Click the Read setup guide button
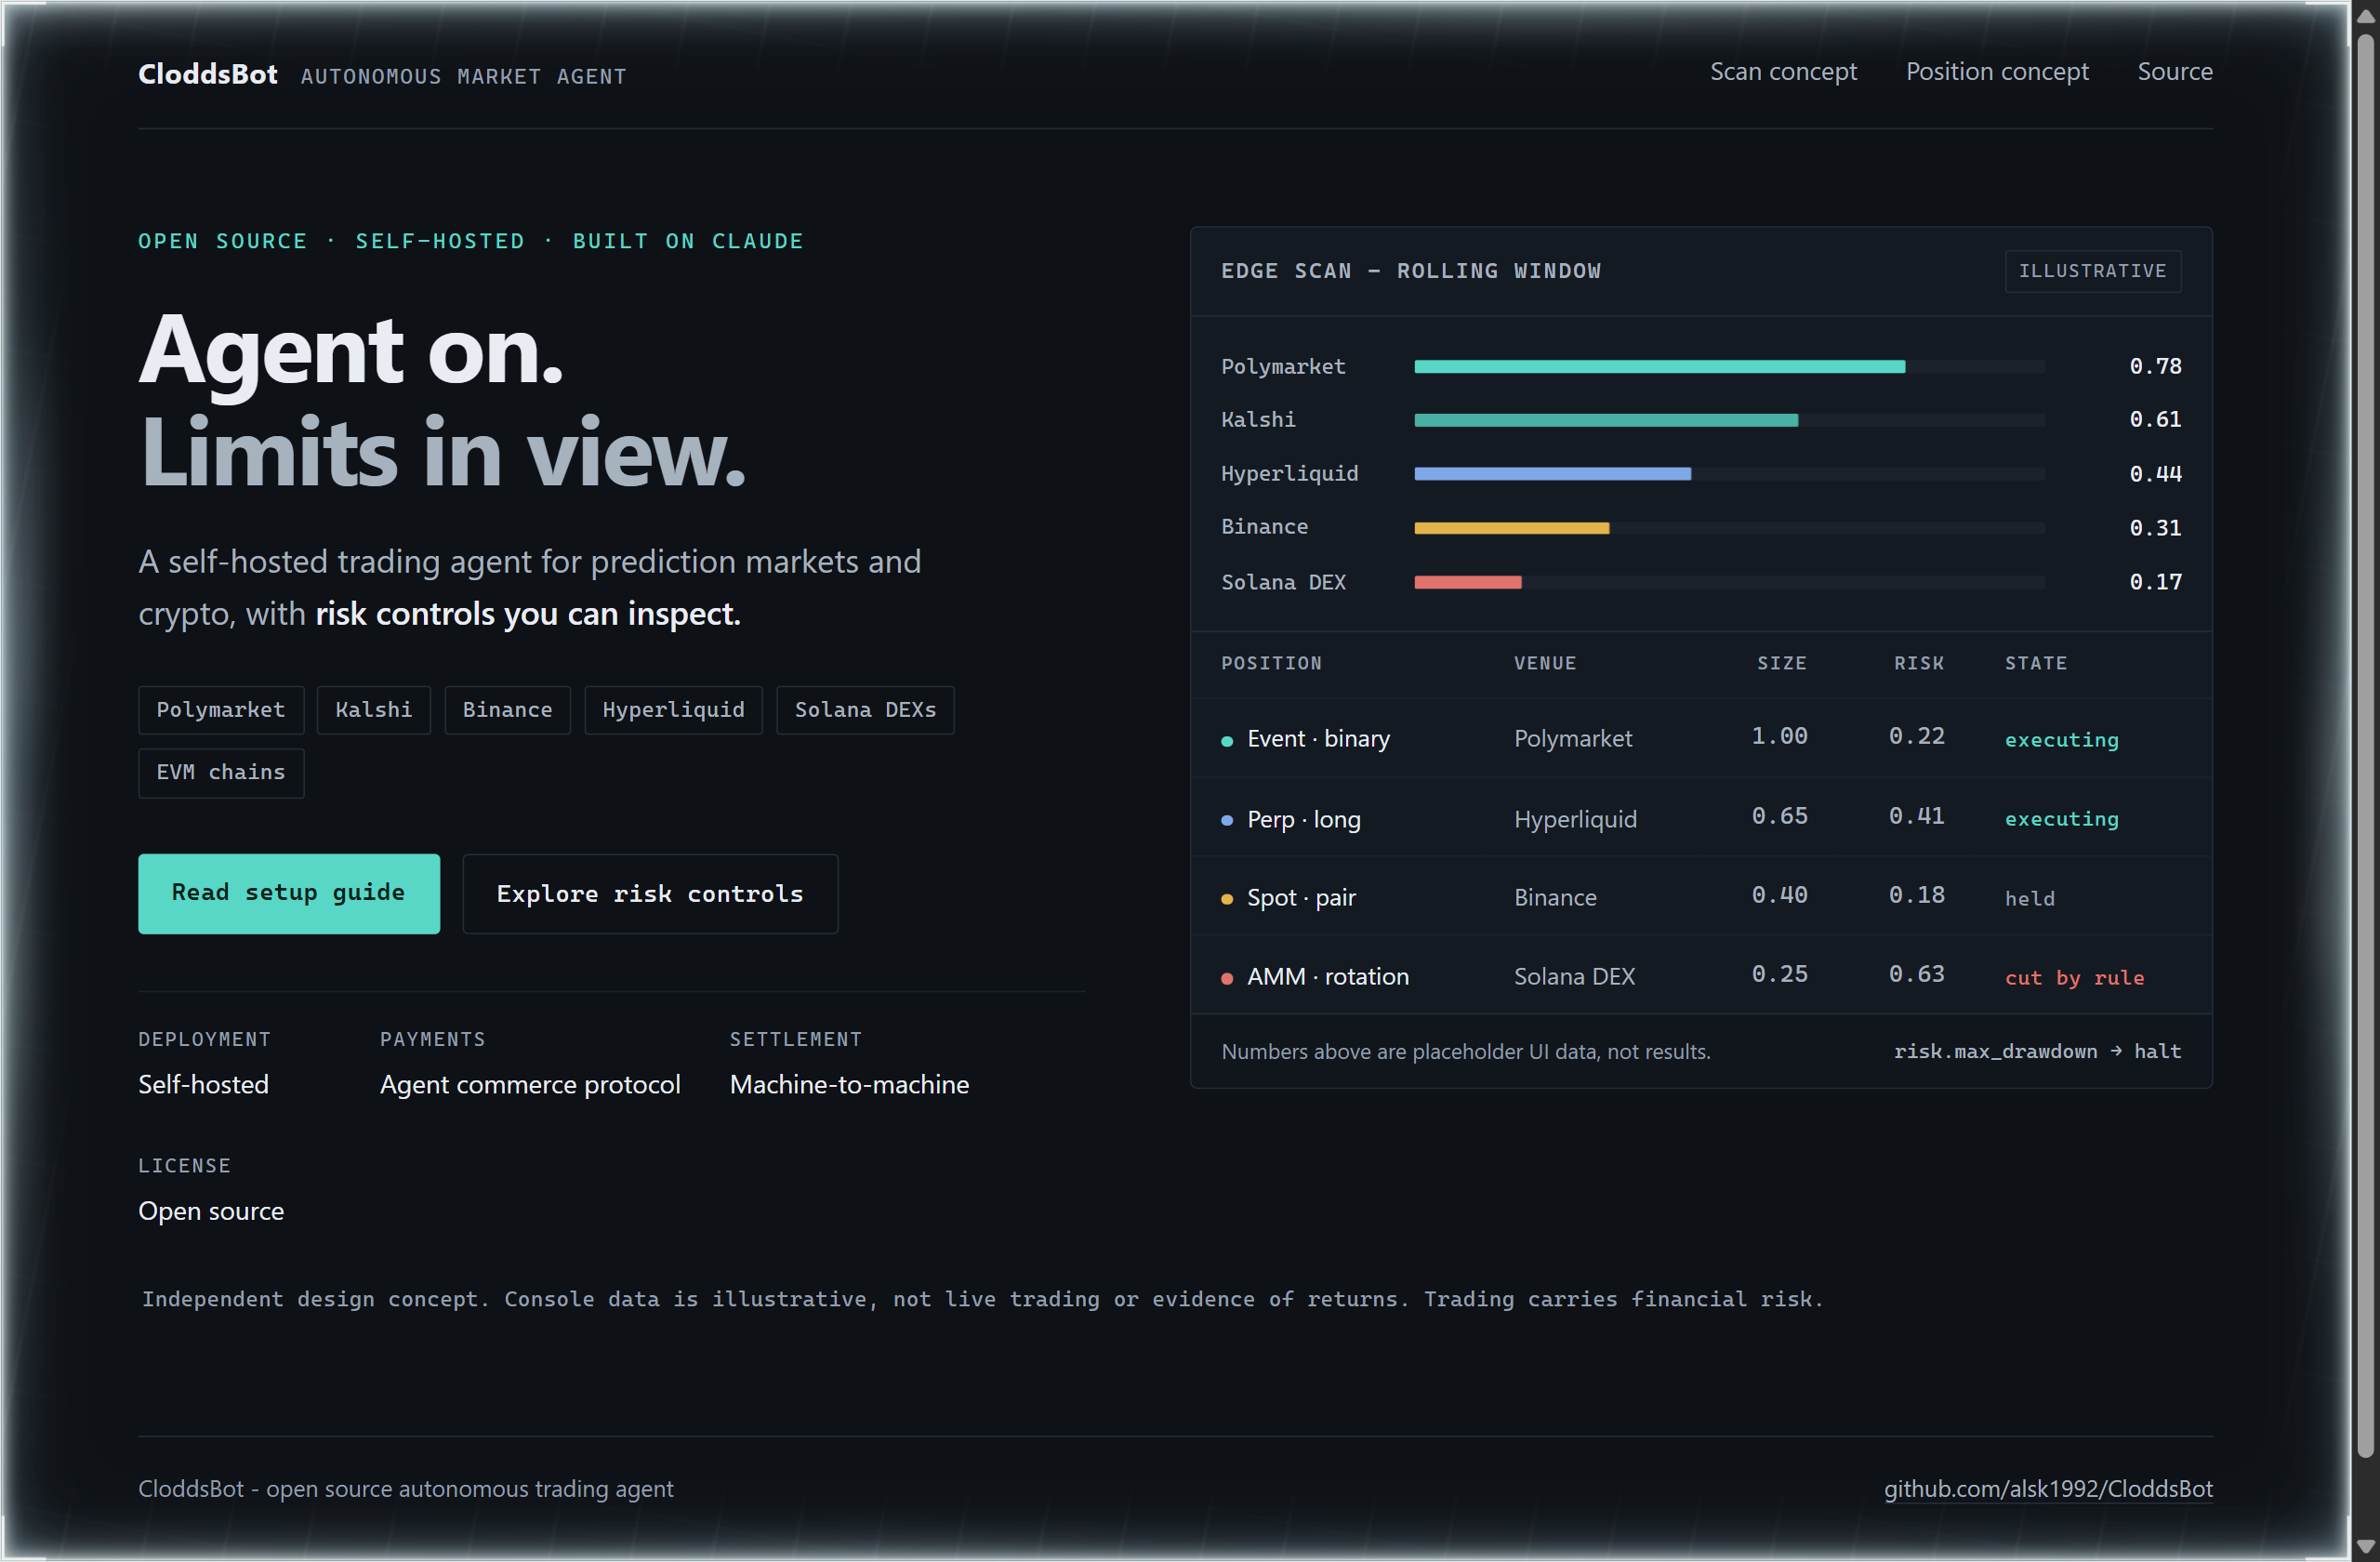This screenshot has height=1562, width=2380. click(289, 893)
